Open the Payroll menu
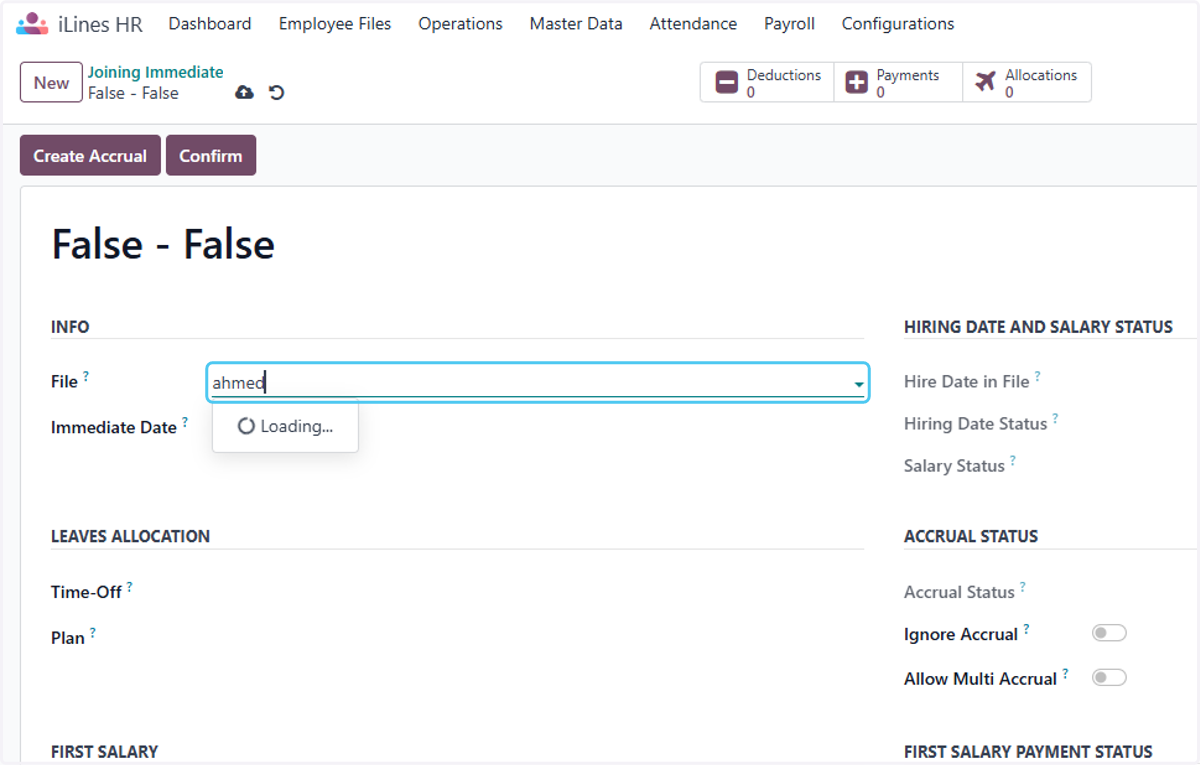 (x=789, y=24)
